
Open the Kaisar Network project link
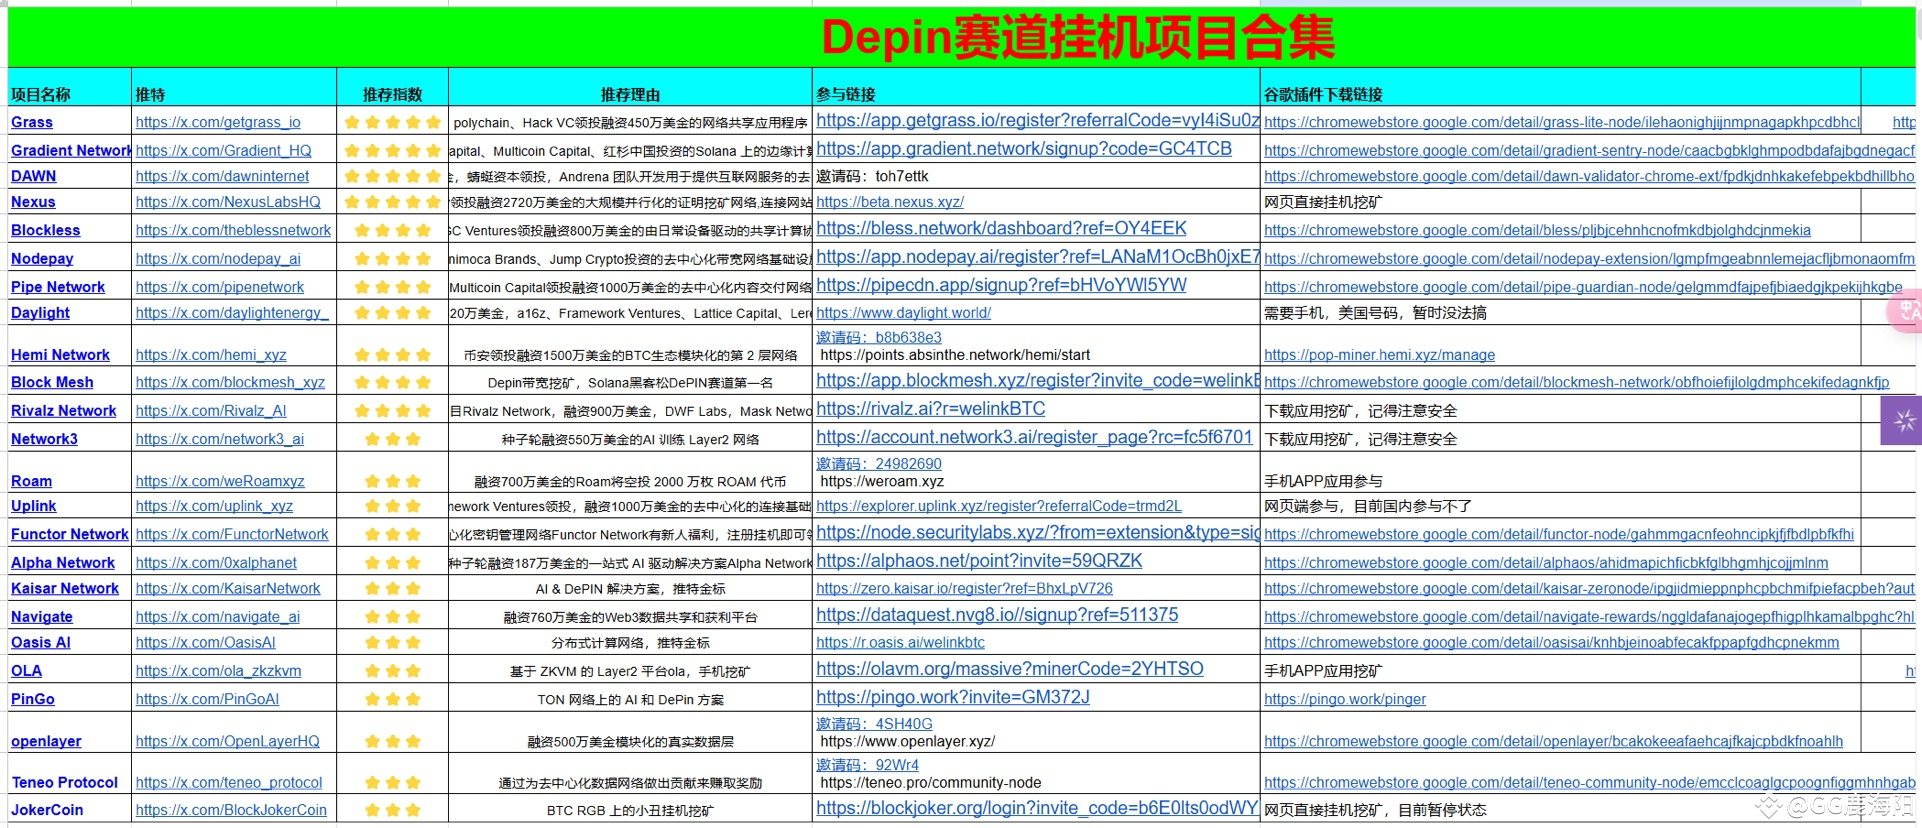click(x=65, y=589)
